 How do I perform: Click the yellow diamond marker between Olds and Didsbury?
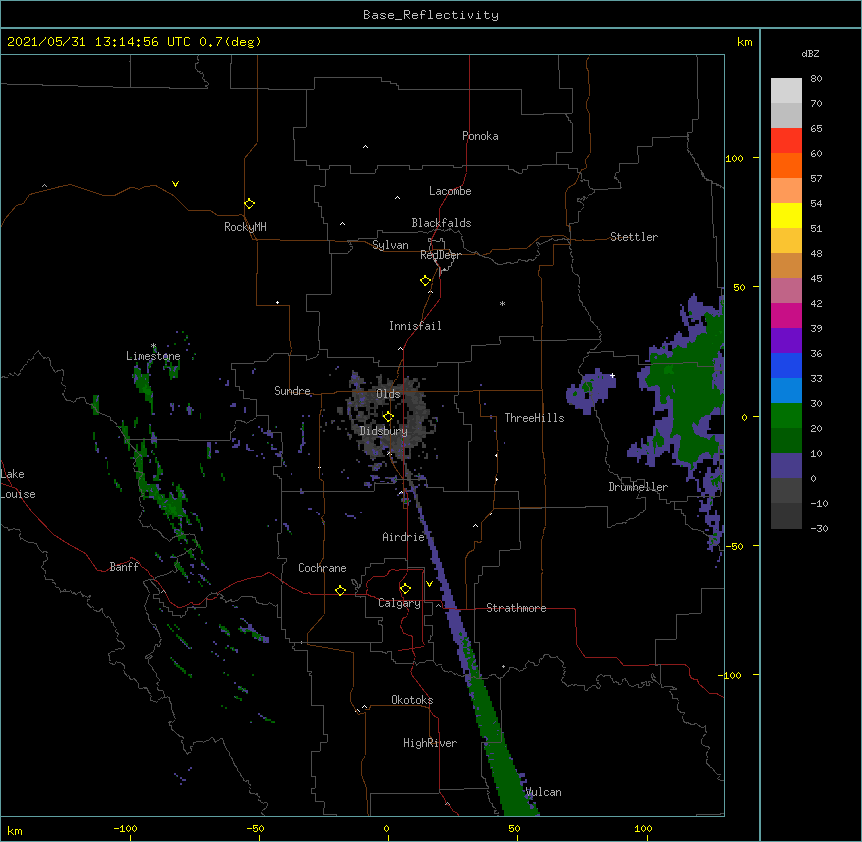tap(388, 416)
